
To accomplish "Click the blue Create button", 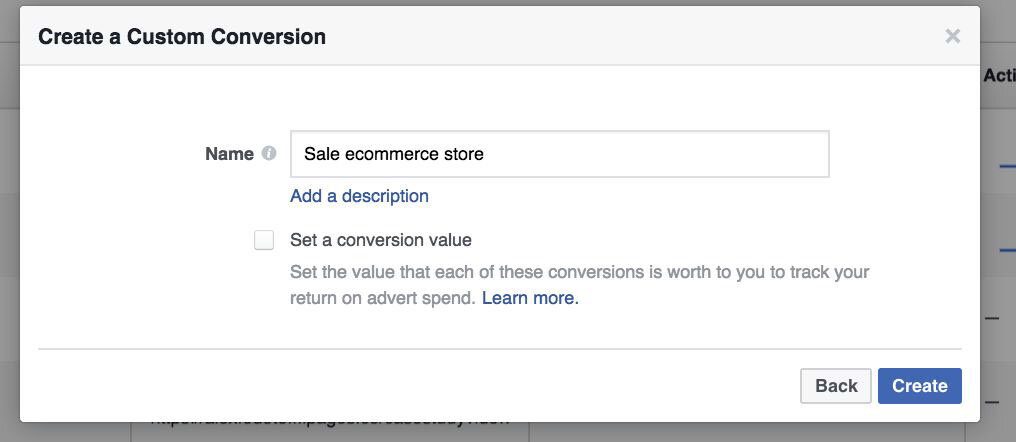I will (919, 386).
